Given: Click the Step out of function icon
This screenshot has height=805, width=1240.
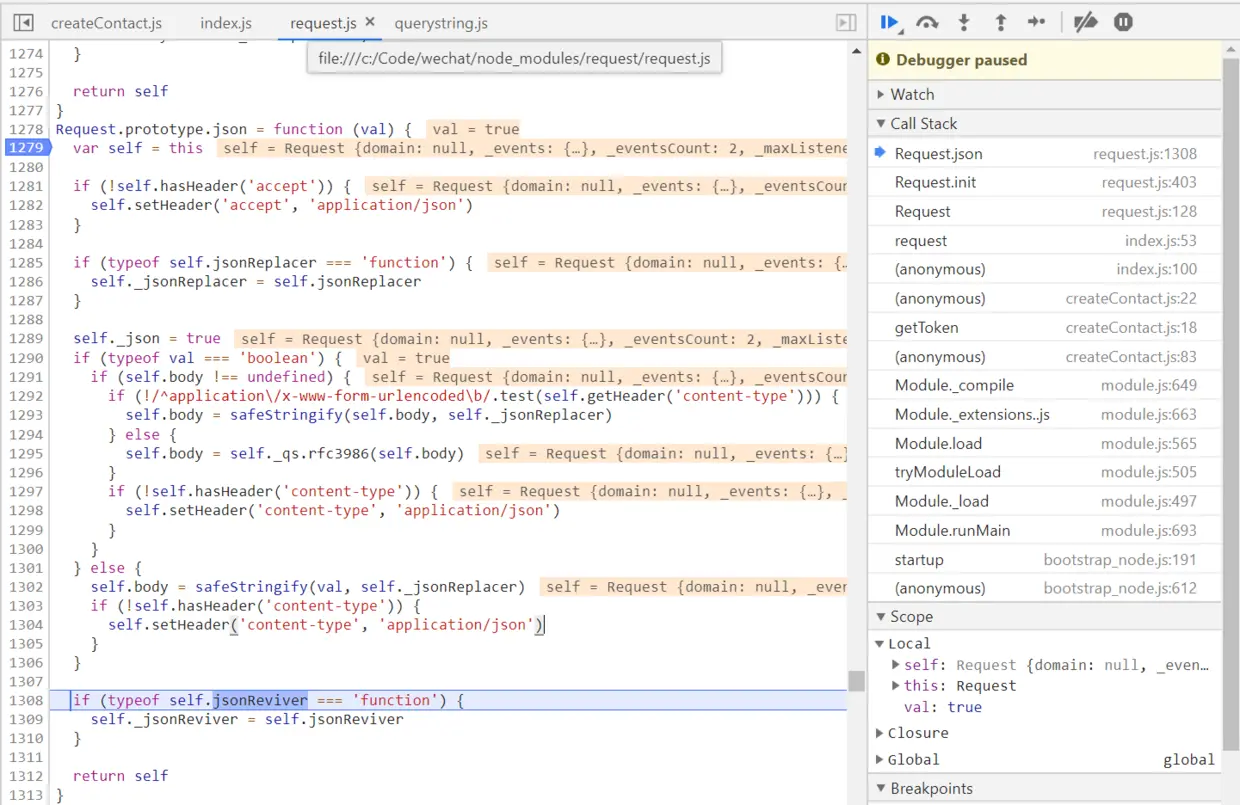Looking at the screenshot, I should (1000, 22).
